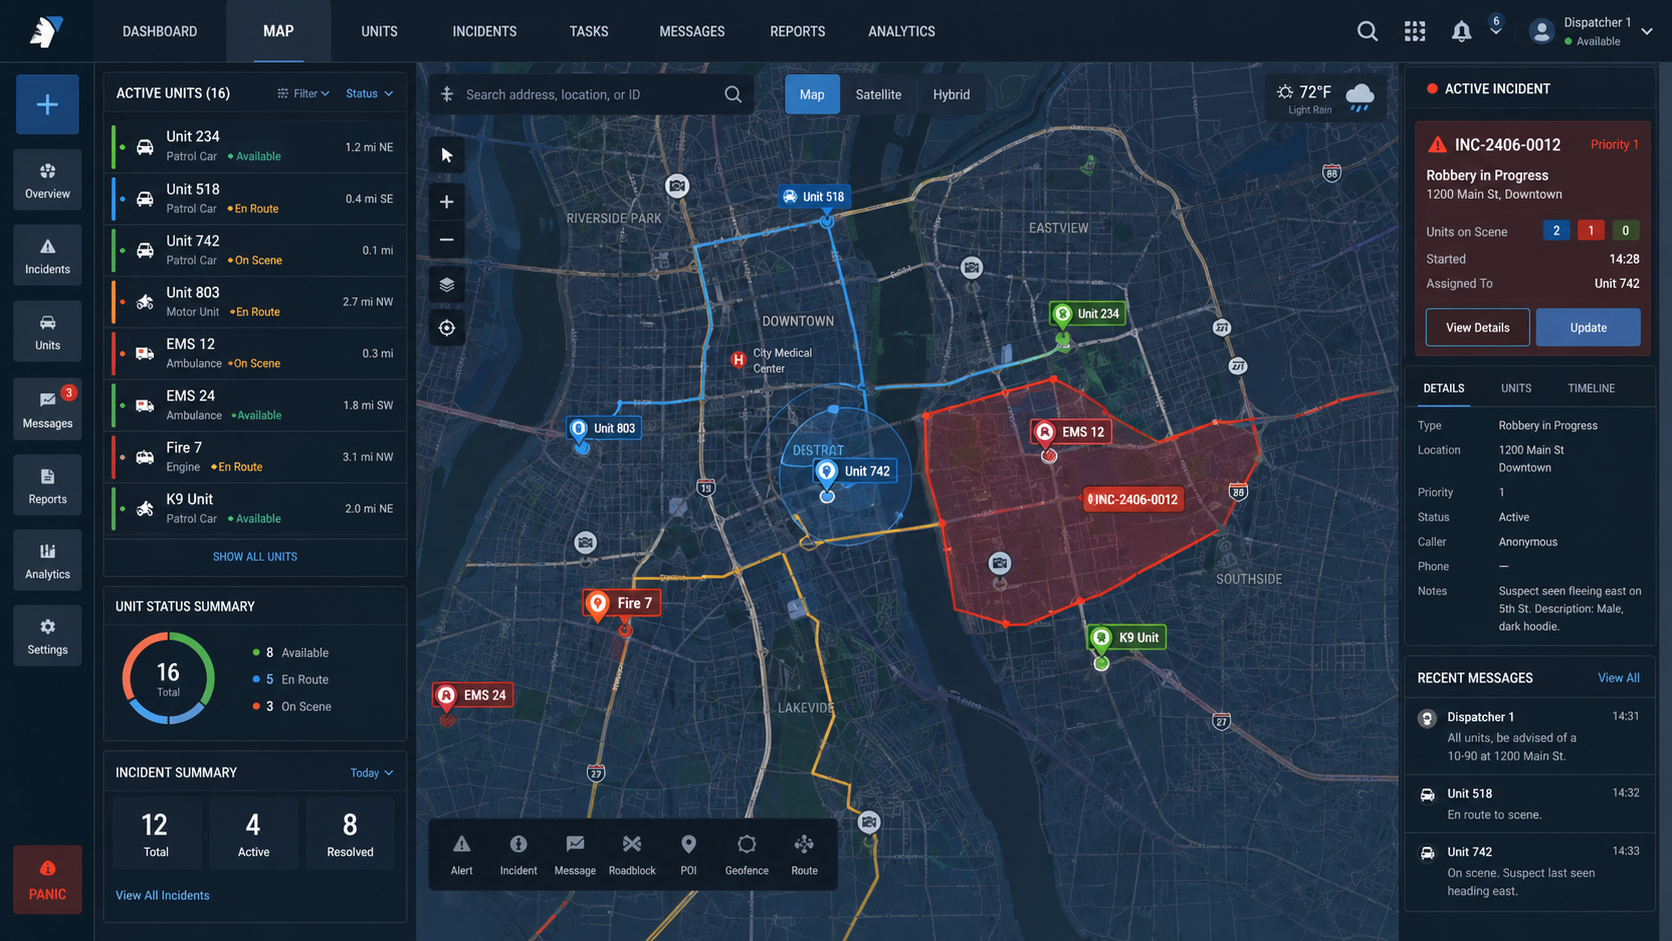The height and width of the screenshot is (941, 1672).
Task: Click the Unit Status Summary donut chart
Action: click(x=167, y=678)
